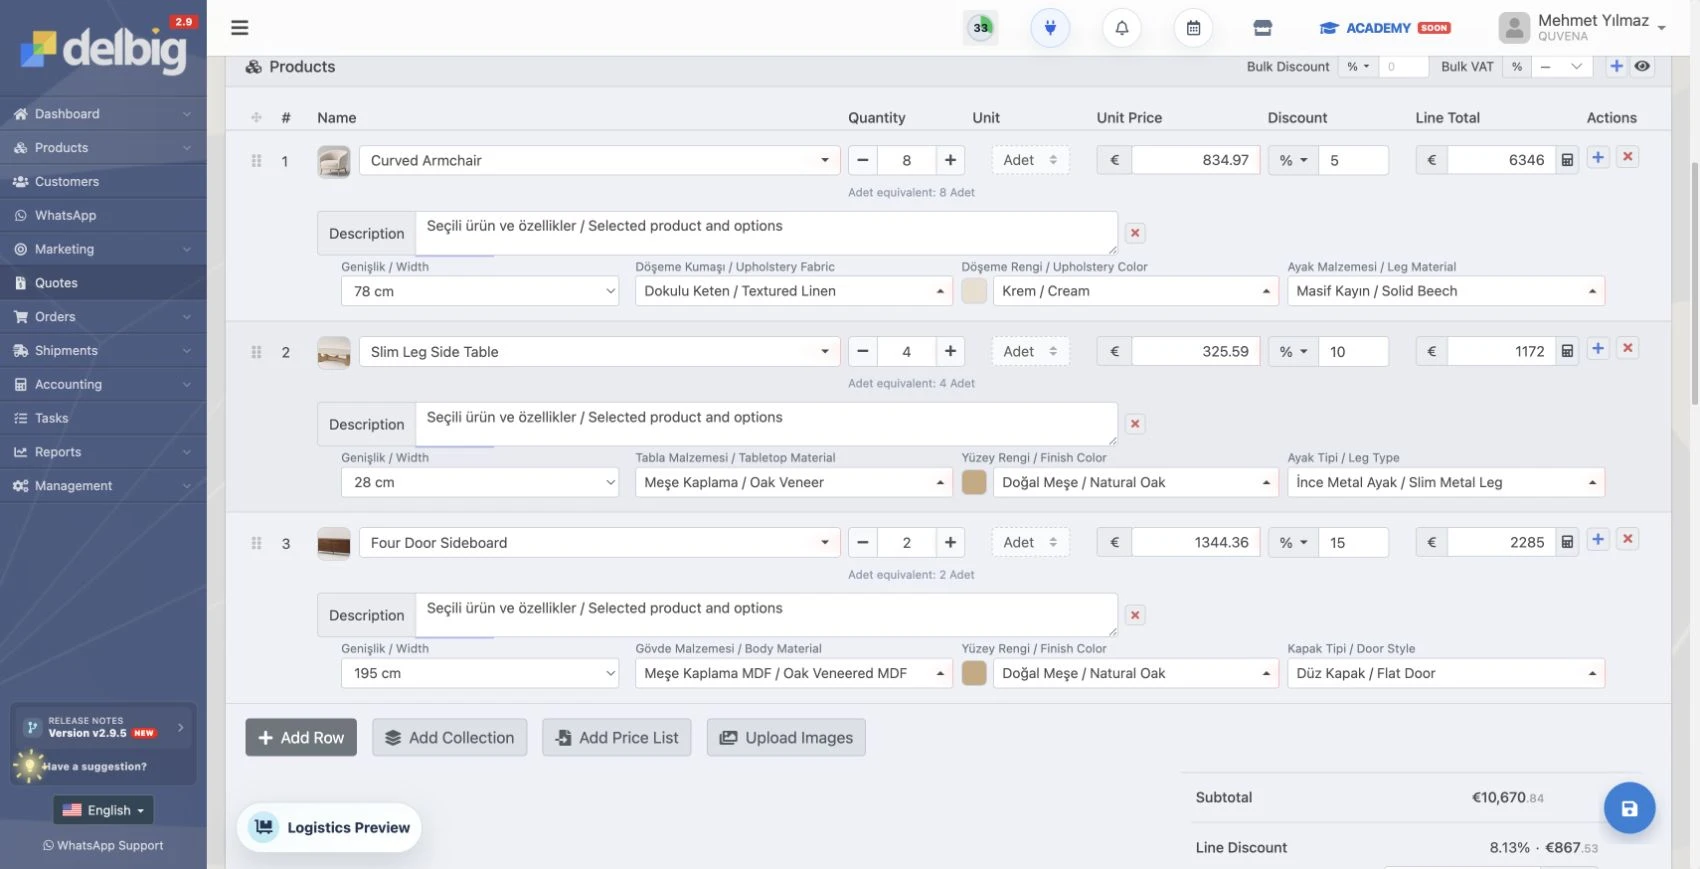Open WhatsApp in sidebar
The image size is (1700, 869).
point(103,216)
